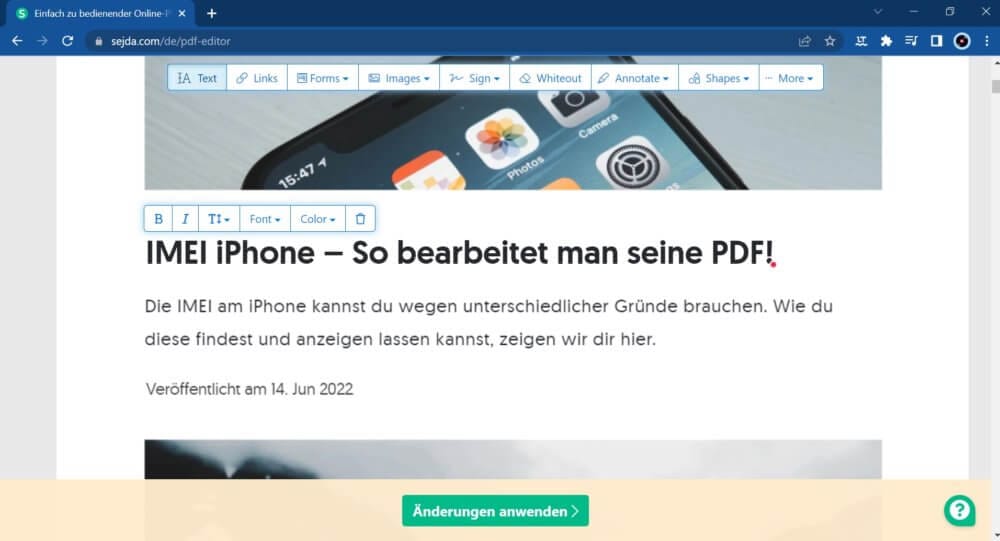Click the paragraph starting 'Die IMEI am iPhone'
The width and height of the screenshot is (1000, 541).
point(489,323)
